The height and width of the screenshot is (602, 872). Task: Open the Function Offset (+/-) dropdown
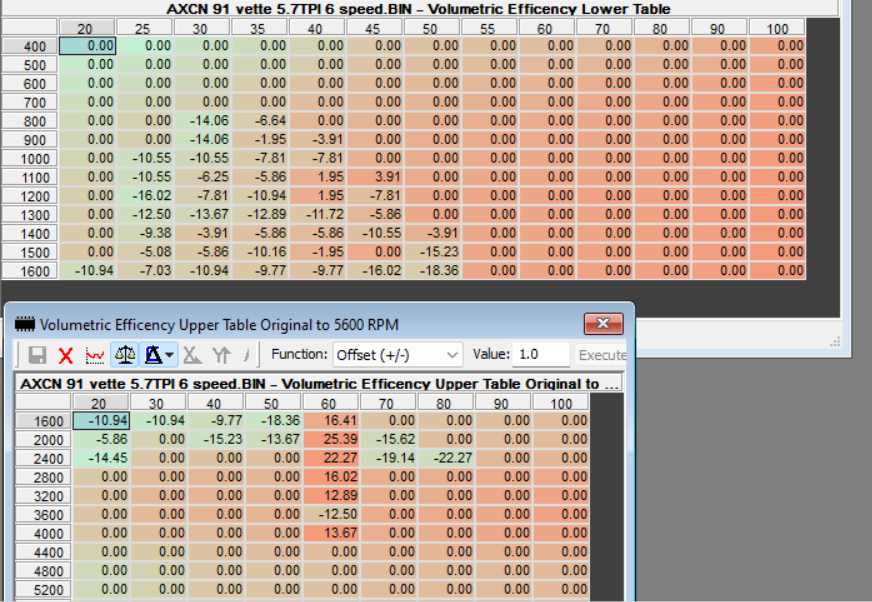[x=398, y=355]
